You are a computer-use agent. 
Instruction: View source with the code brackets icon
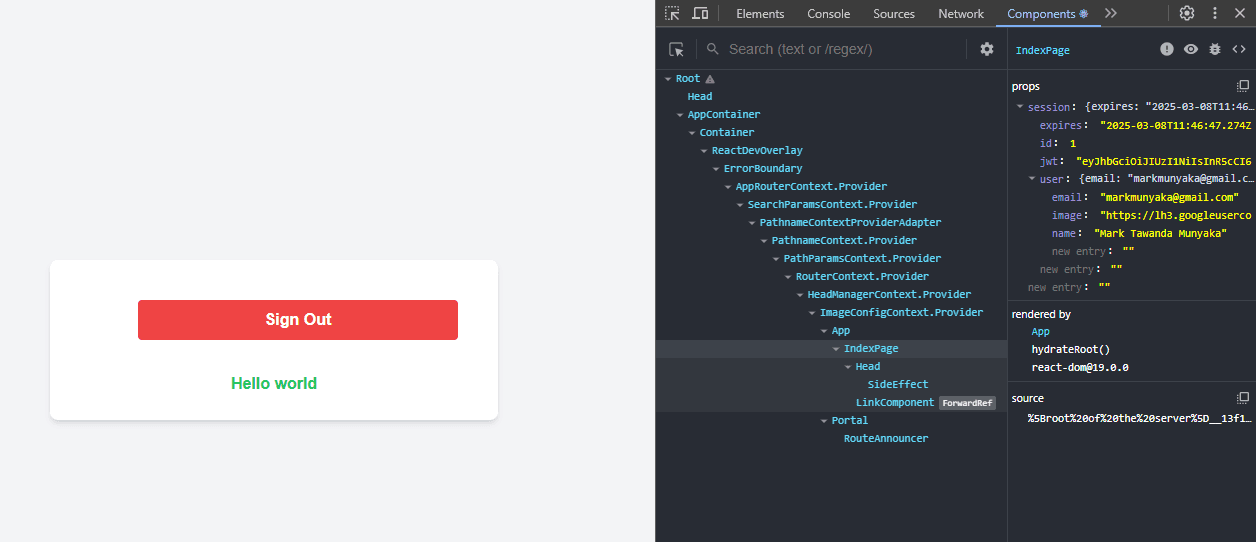(1239, 49)
